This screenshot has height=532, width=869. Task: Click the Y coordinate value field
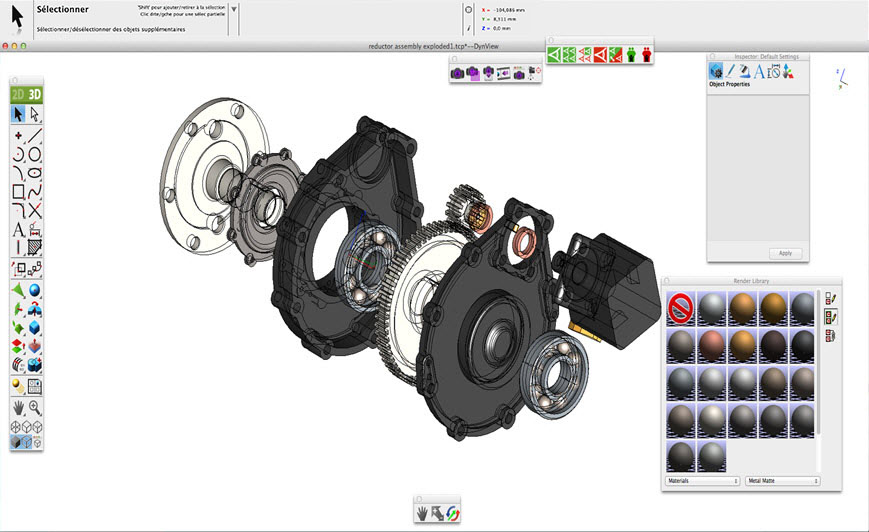505,19
